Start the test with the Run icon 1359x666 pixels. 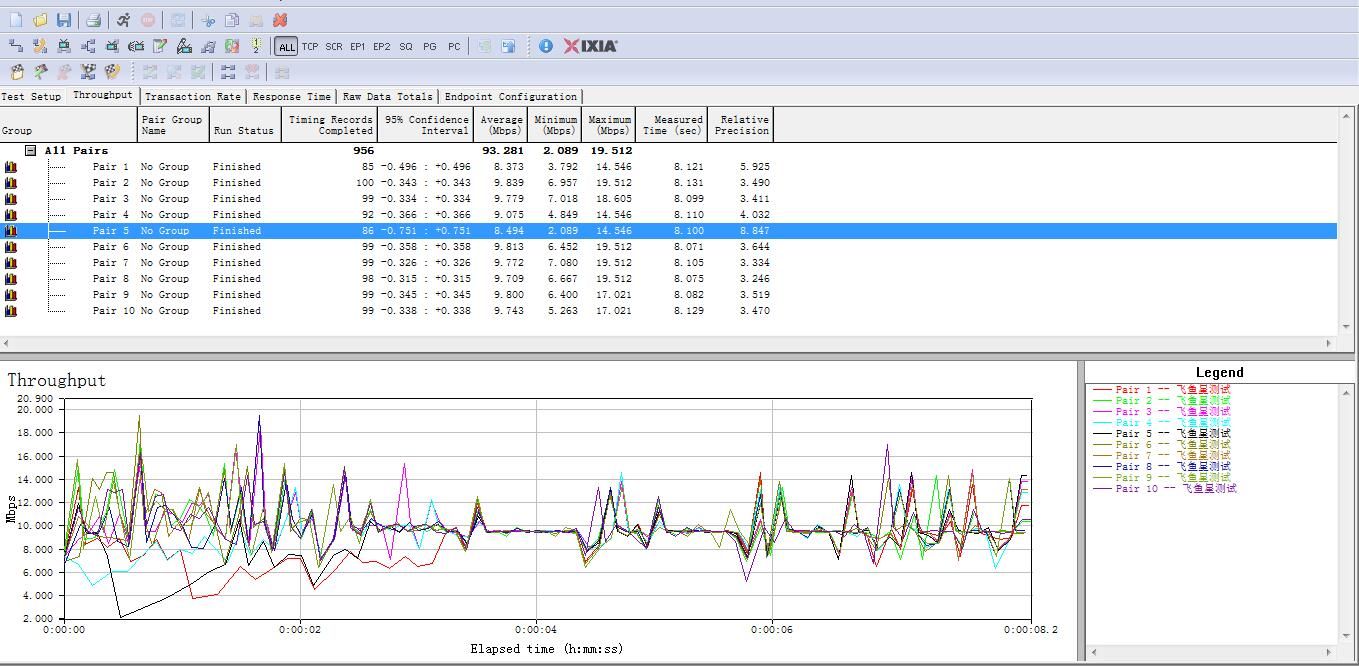(123, 20)
